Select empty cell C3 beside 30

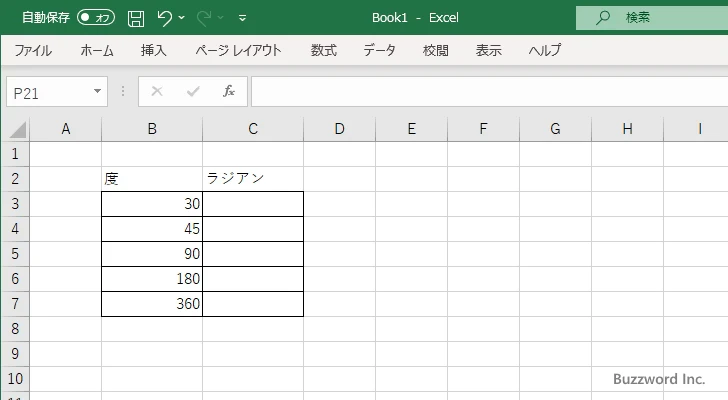(x=253, y=204)
